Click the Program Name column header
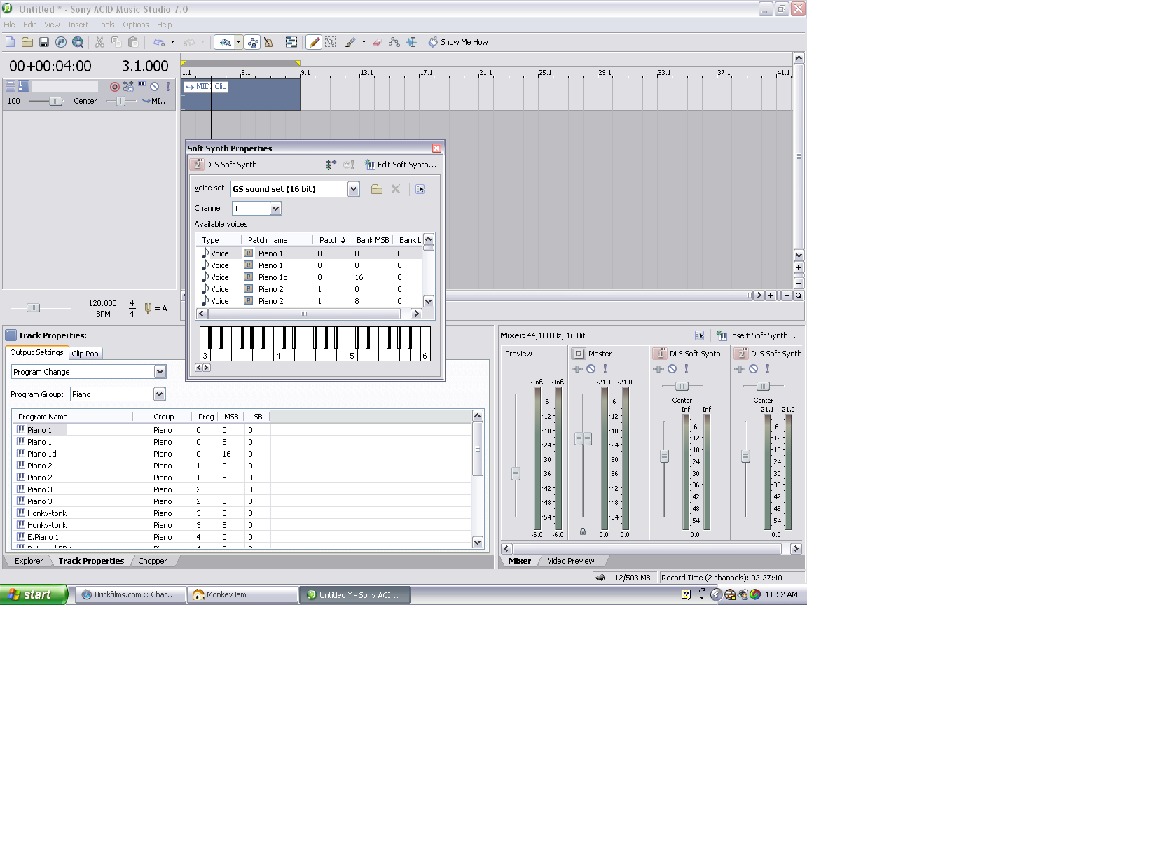Image resolution: width=1152 pixels, height=864 pixels. coord(72,417)
